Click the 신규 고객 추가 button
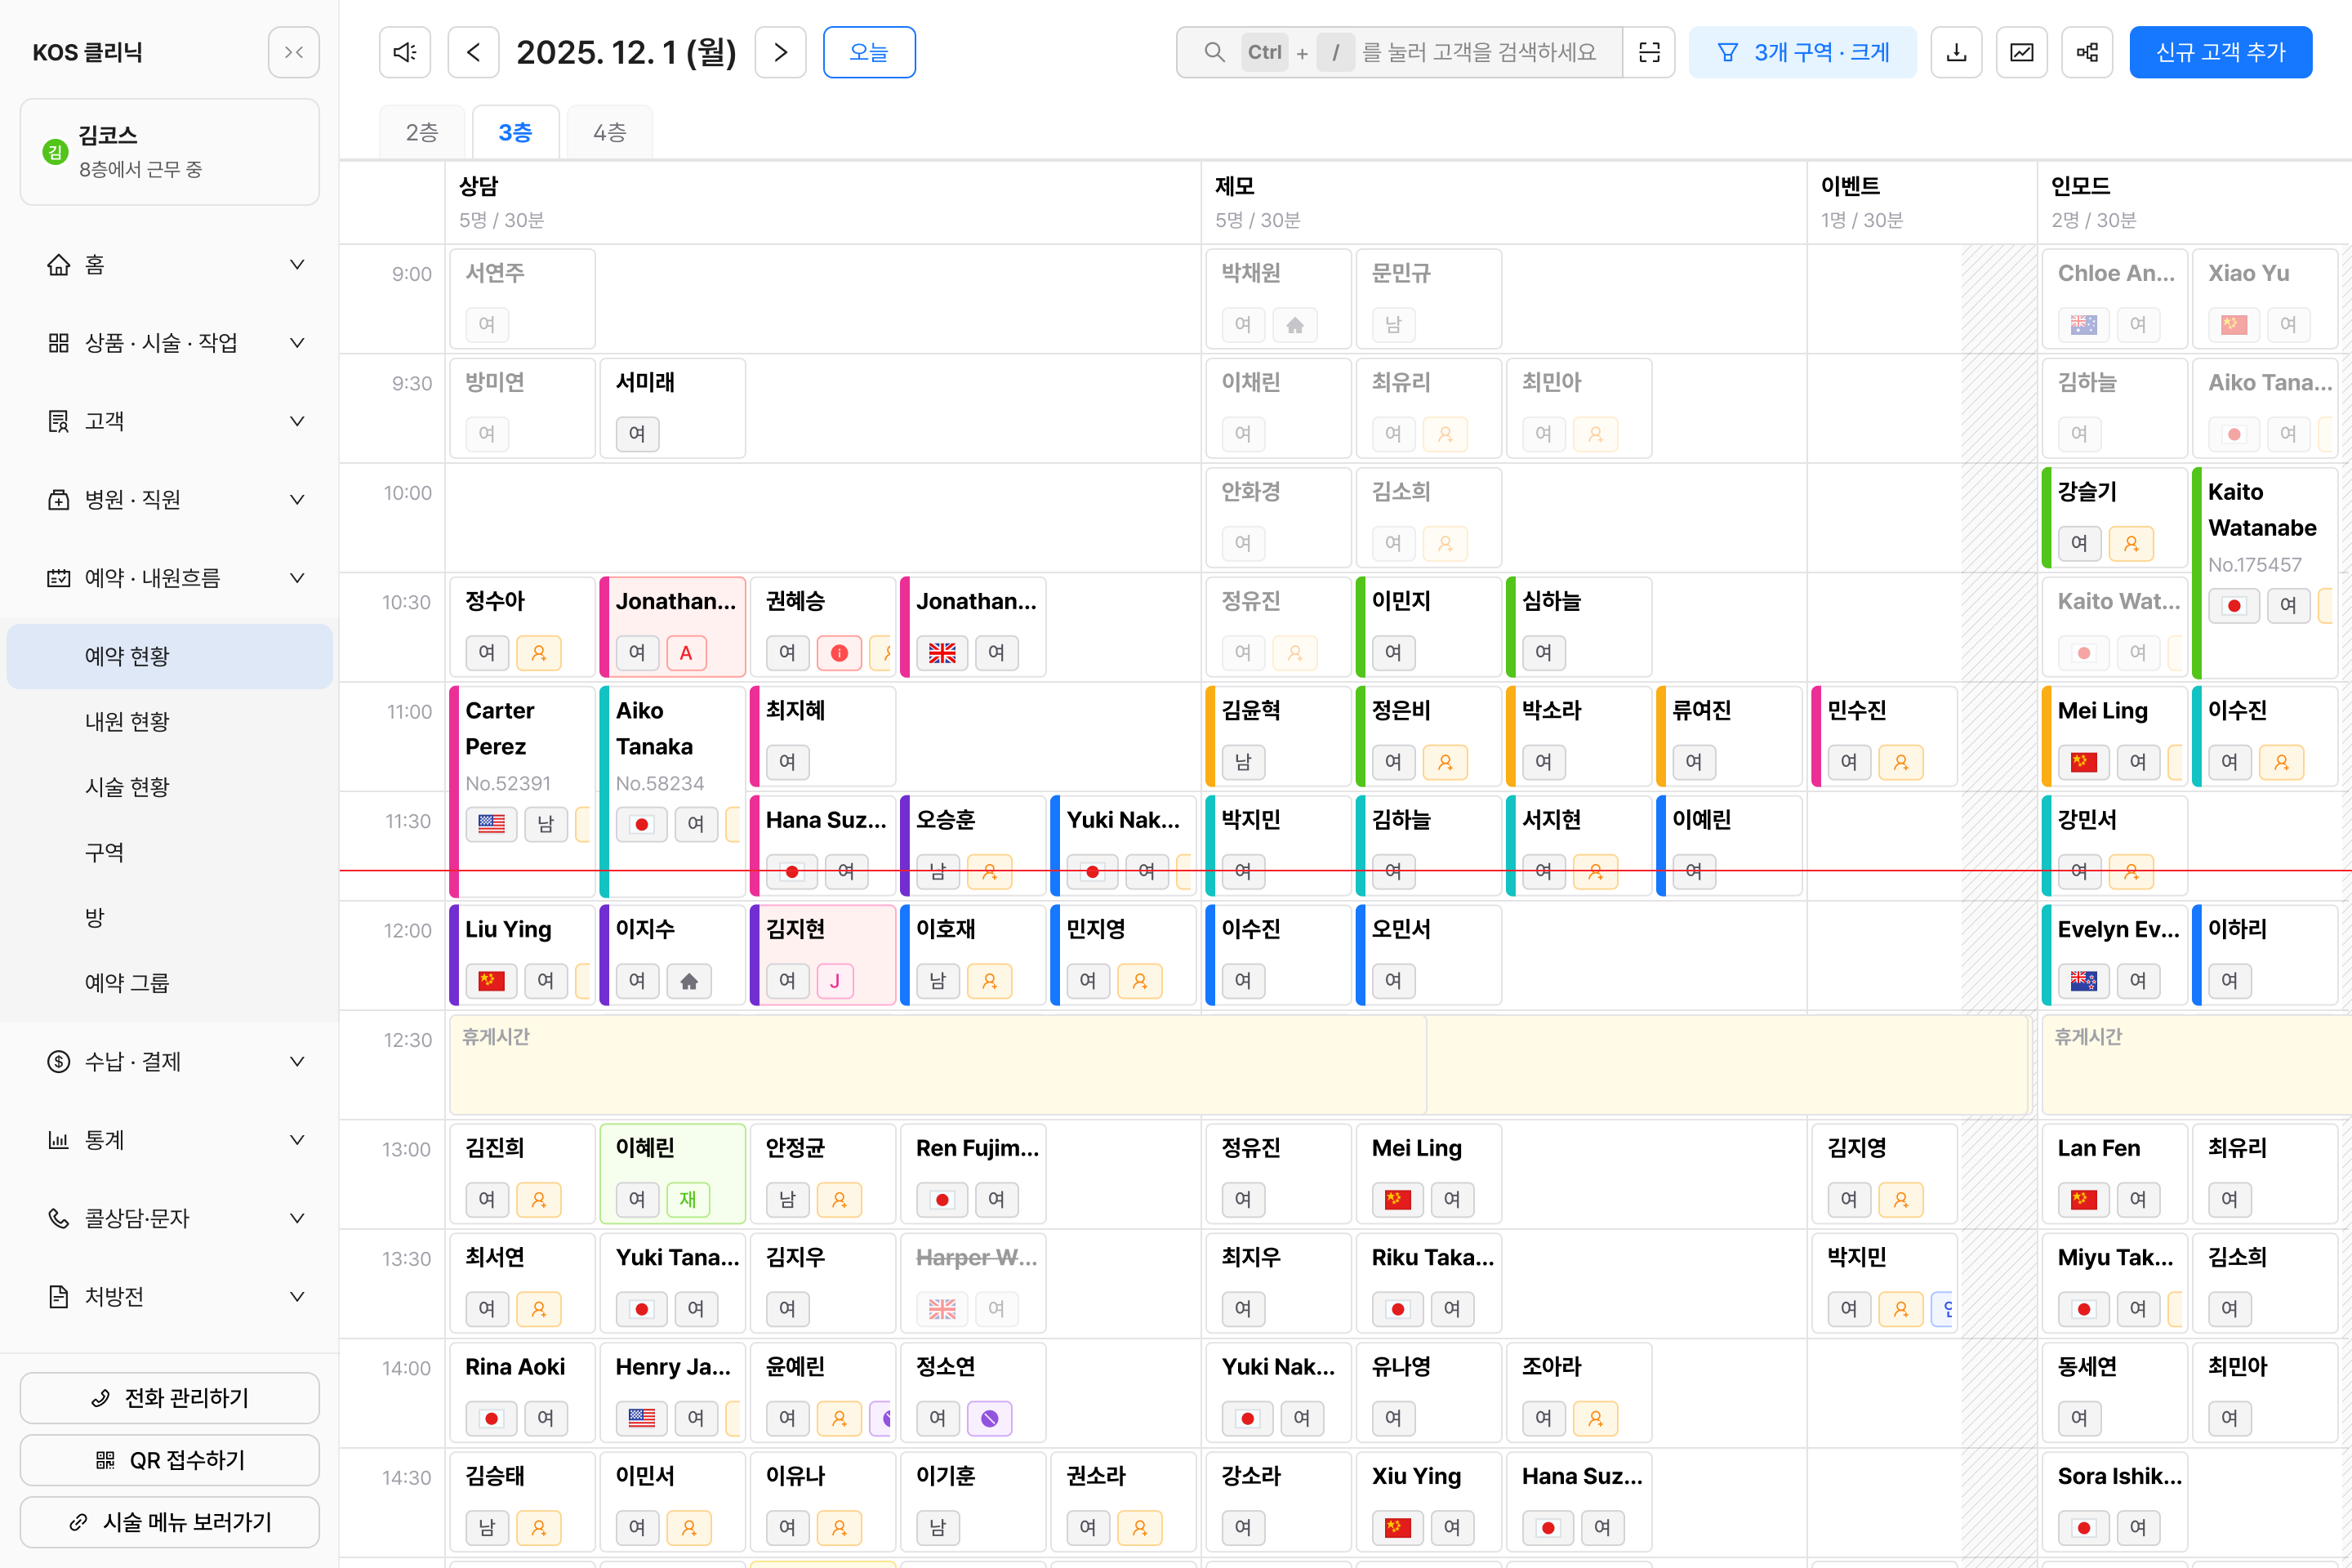2352x1568 pixels. point(2220,52)
